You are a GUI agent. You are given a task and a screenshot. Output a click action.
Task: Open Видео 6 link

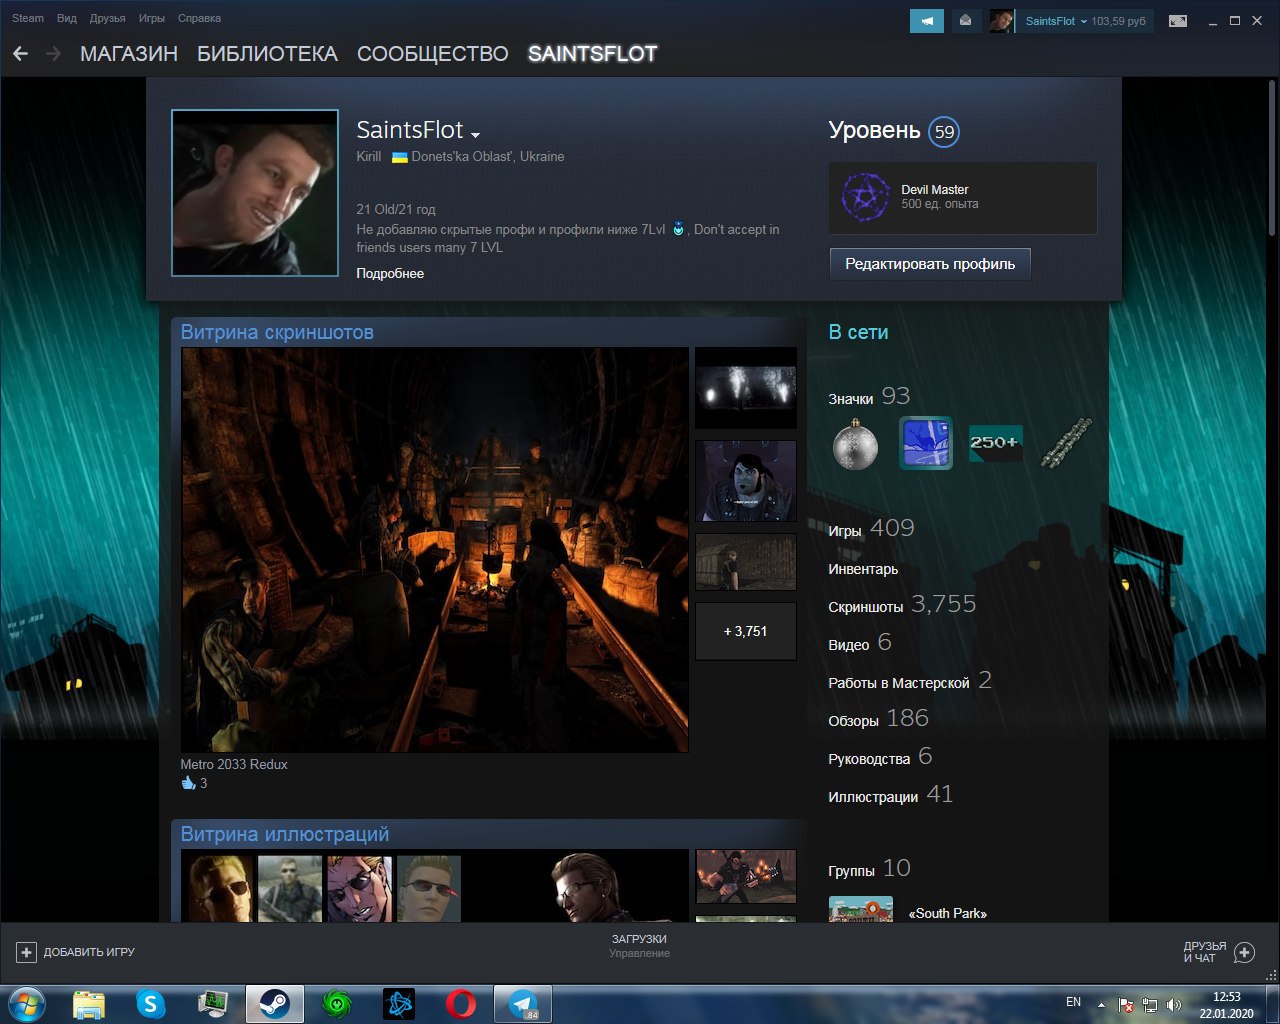click(860, 642)
